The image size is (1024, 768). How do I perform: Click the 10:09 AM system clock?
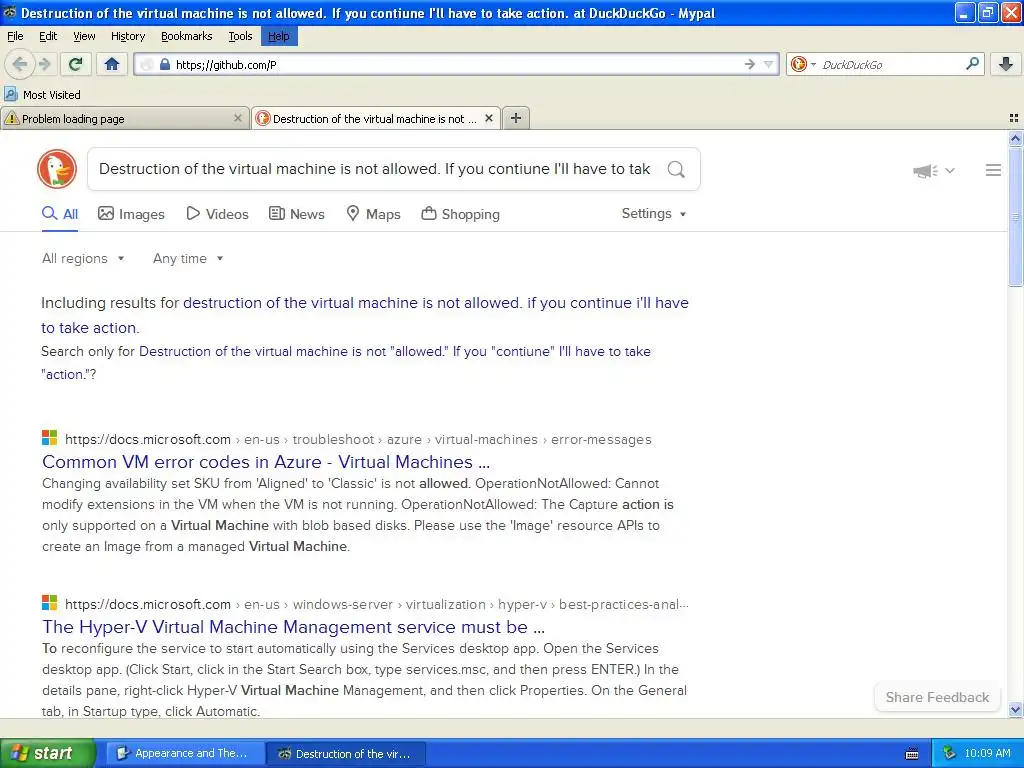click(987, 754)
